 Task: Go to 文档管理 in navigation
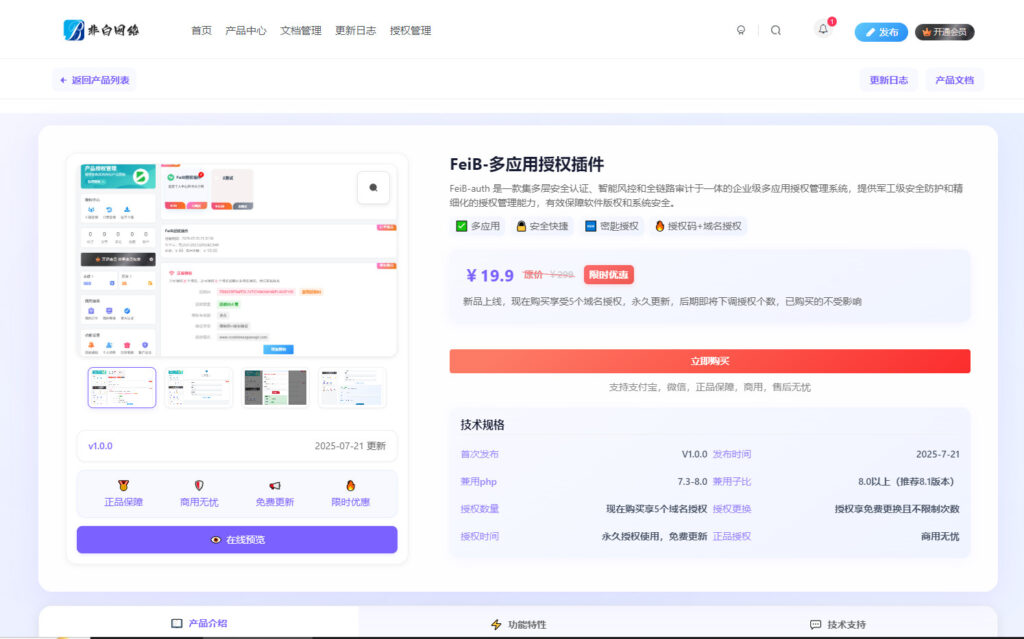coord(300,31)
